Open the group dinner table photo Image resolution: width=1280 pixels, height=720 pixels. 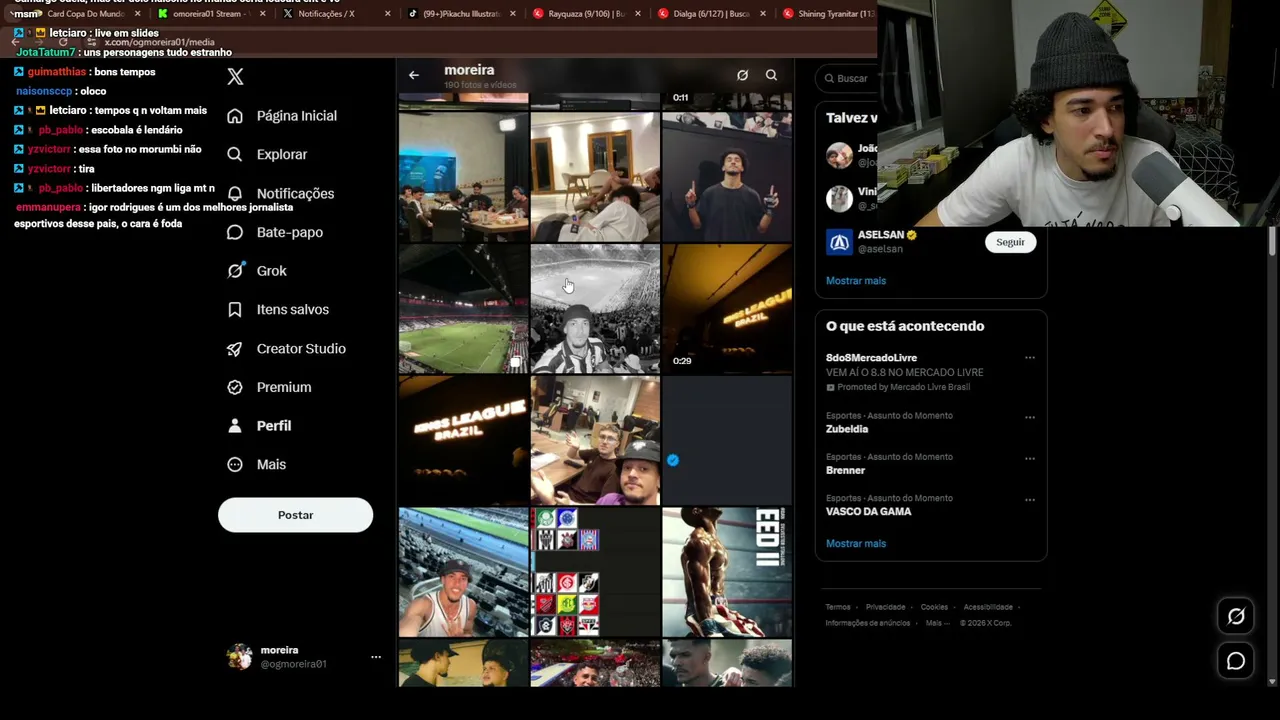click(463, 177)
